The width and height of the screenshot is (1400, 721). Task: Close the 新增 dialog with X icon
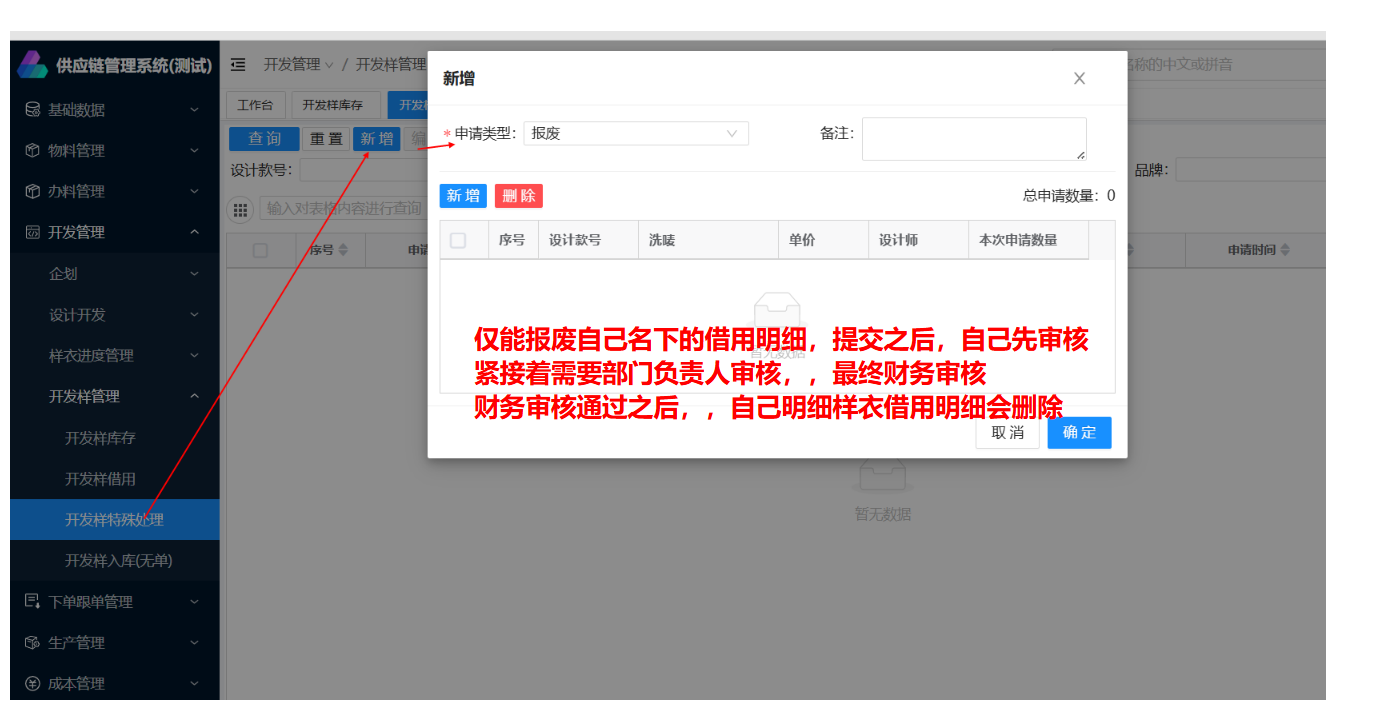(1079, 79)
